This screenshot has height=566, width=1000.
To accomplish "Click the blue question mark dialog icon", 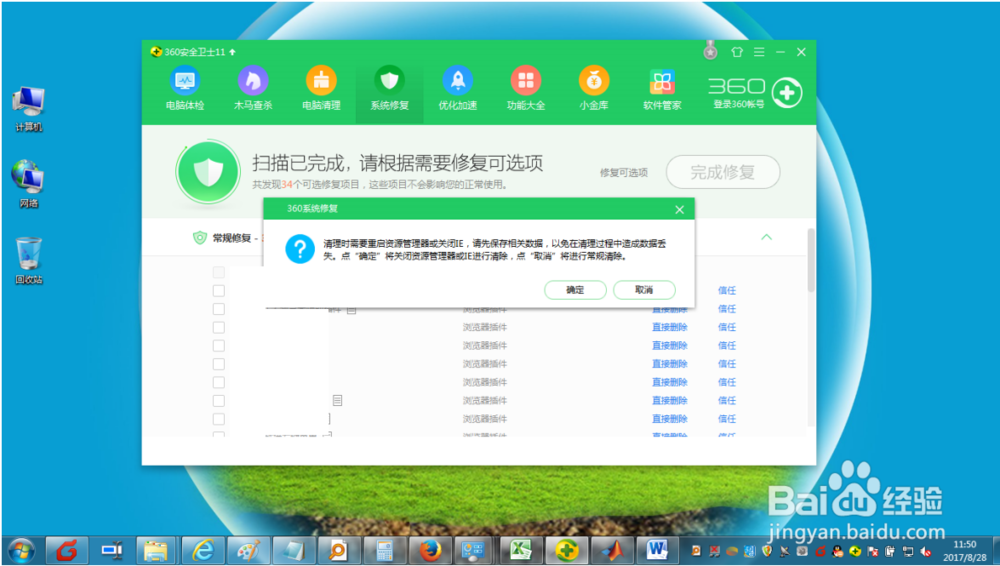I will [x=300, y=249].
